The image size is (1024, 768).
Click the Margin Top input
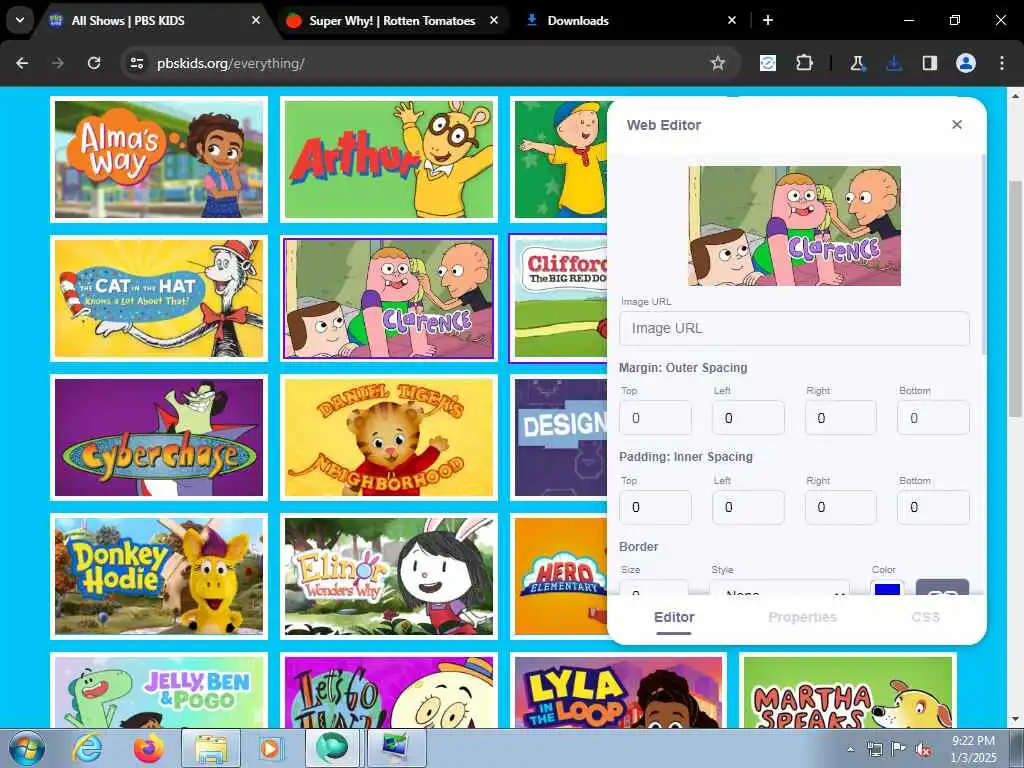coord(655,418)
